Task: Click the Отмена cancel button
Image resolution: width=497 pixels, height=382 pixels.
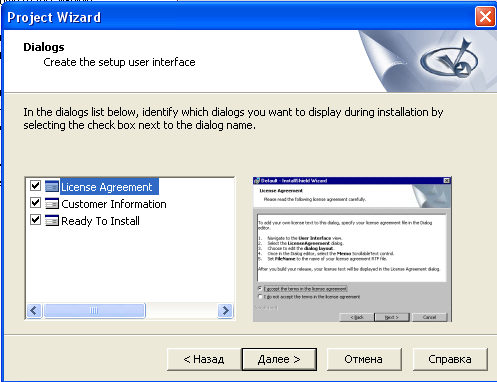Action: (x=364, y=359)
